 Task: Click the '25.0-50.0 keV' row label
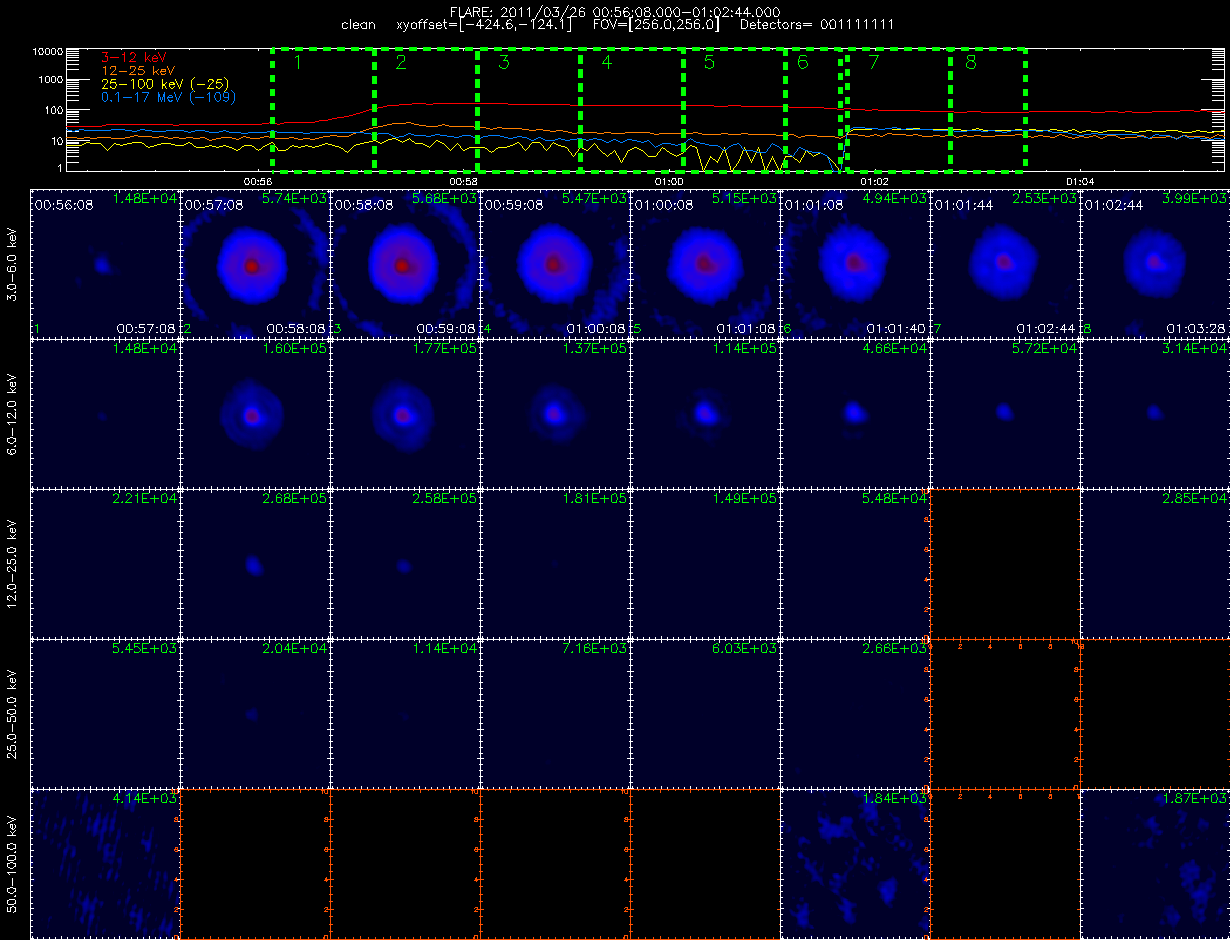point(12,714)
